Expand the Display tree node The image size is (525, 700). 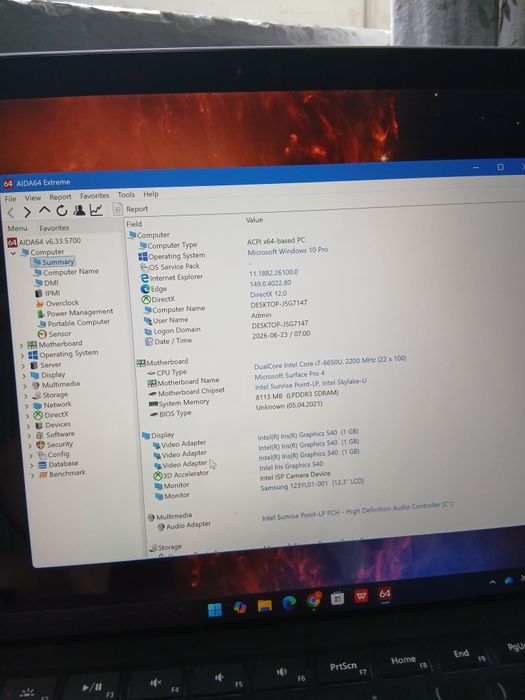point(25,376)
